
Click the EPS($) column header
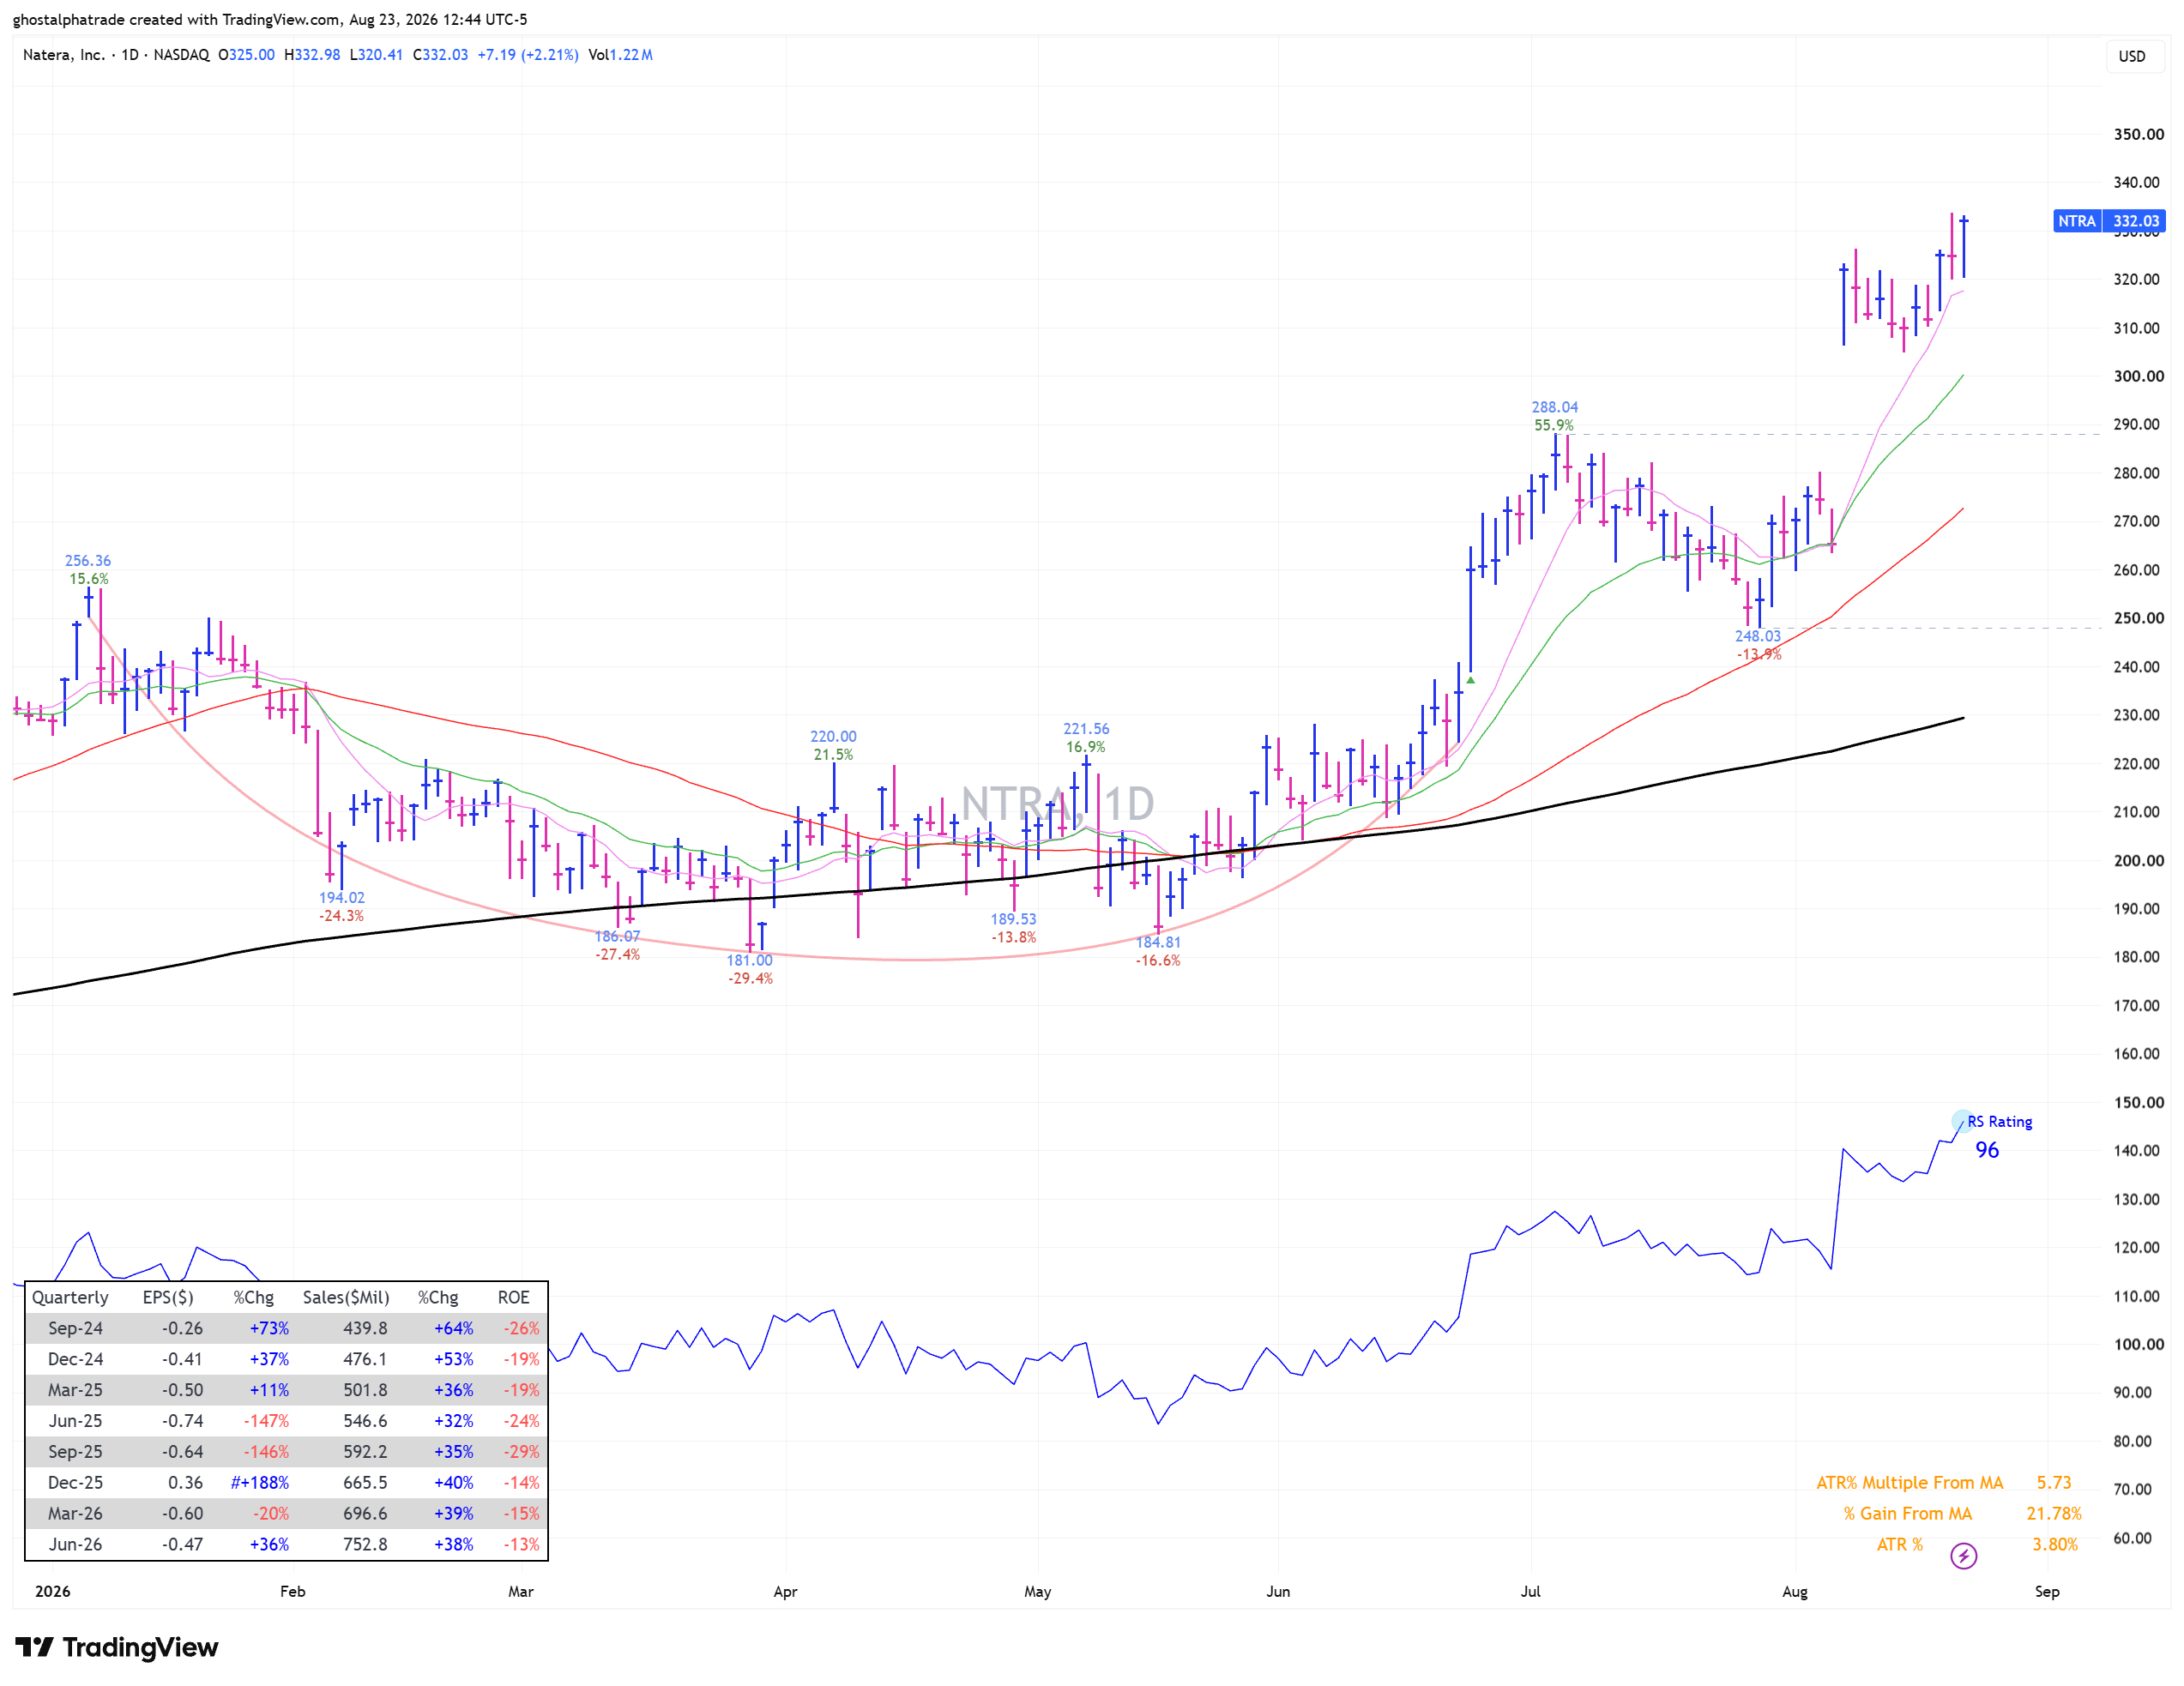(x=168, y=1298)
